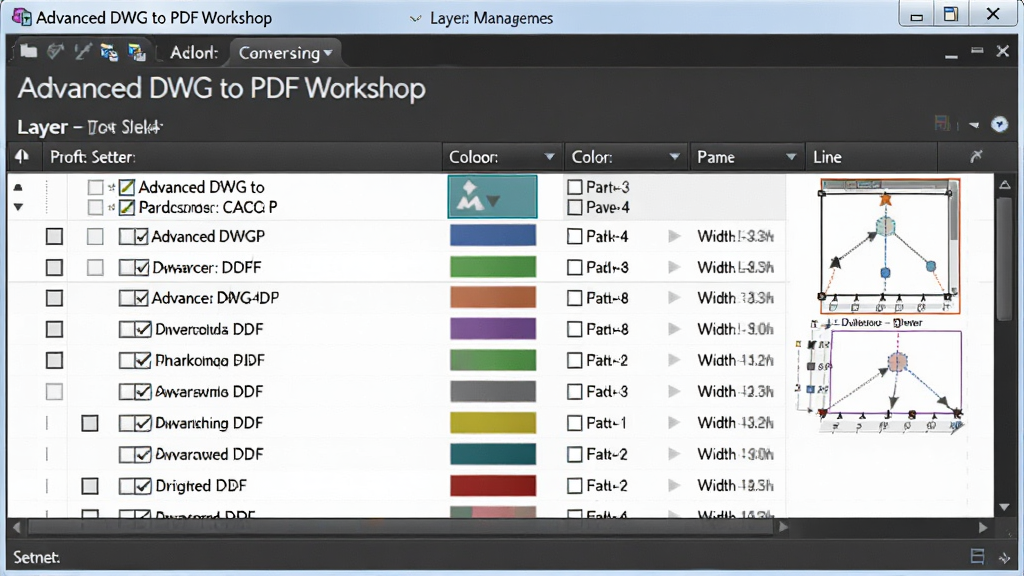This screenshot has width=1024, height=576.
Task: Toggle the checked box beside Pardcsnrosr: CACC P
Action: click(127, 208)
